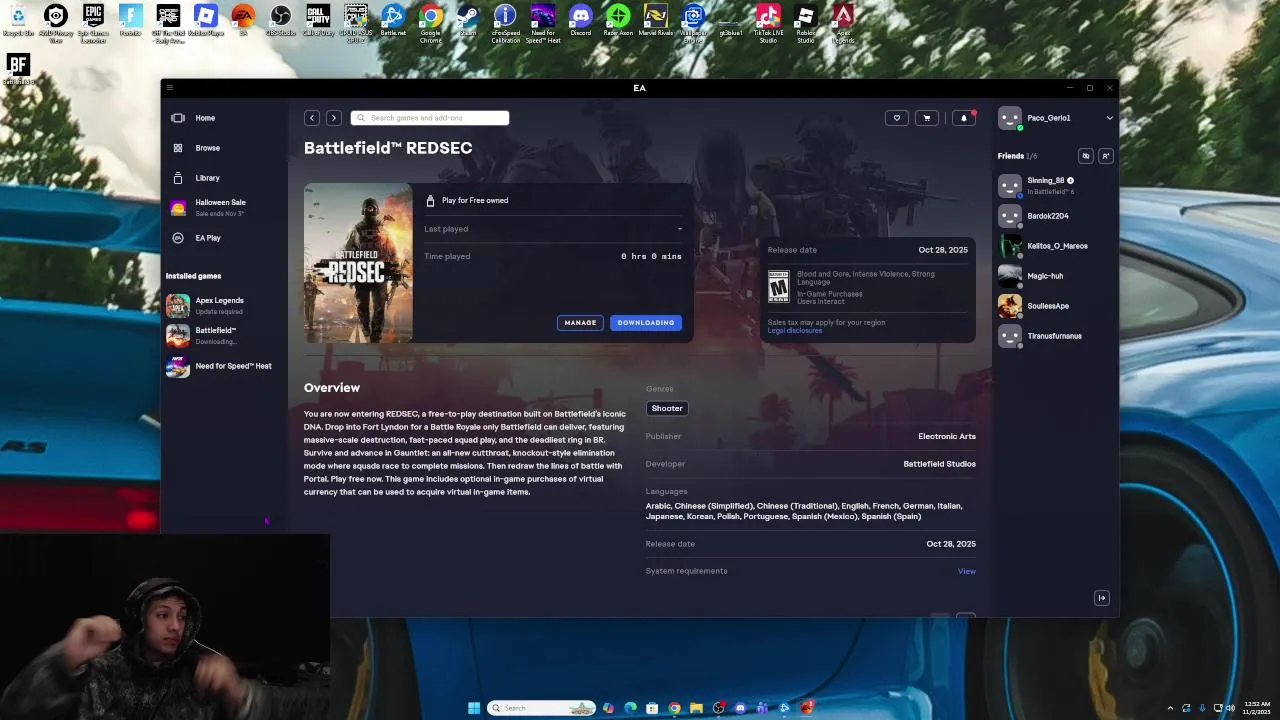This screenshot has width=1280, height=720.
Task: Open Need for Speed Heat desktop icon
Action: tap(543, 24)
